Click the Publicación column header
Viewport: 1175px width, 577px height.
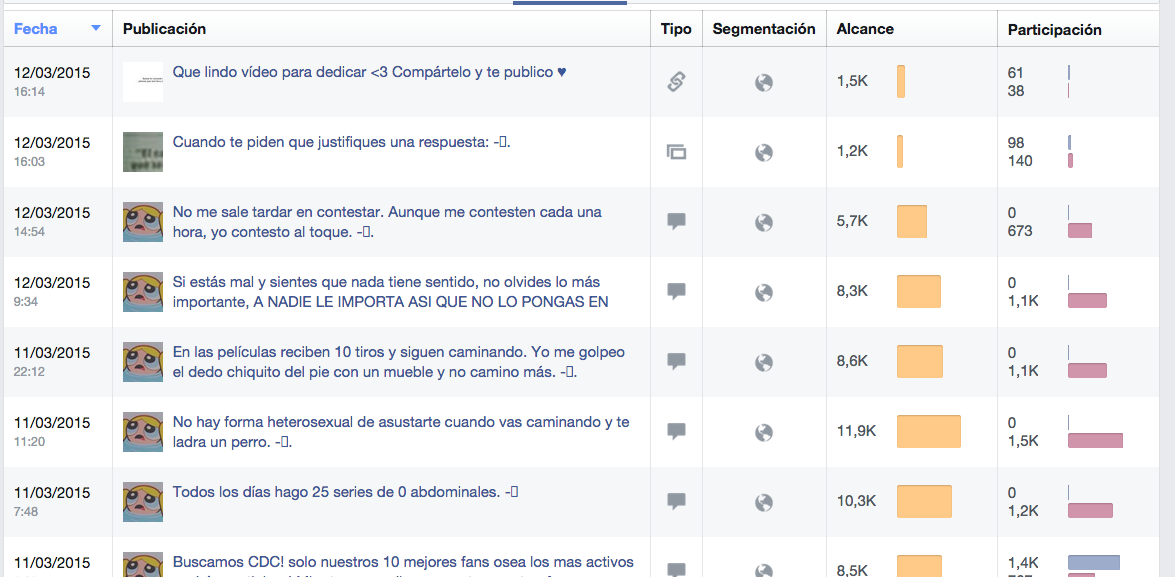[x=165, y=29]
